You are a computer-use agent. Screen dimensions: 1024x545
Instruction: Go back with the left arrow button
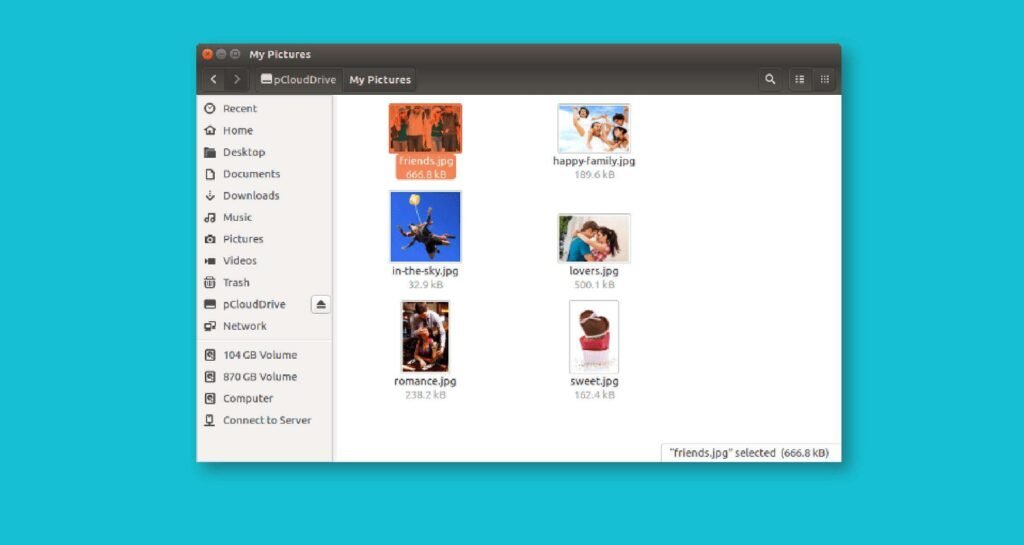tap(214, 80)
